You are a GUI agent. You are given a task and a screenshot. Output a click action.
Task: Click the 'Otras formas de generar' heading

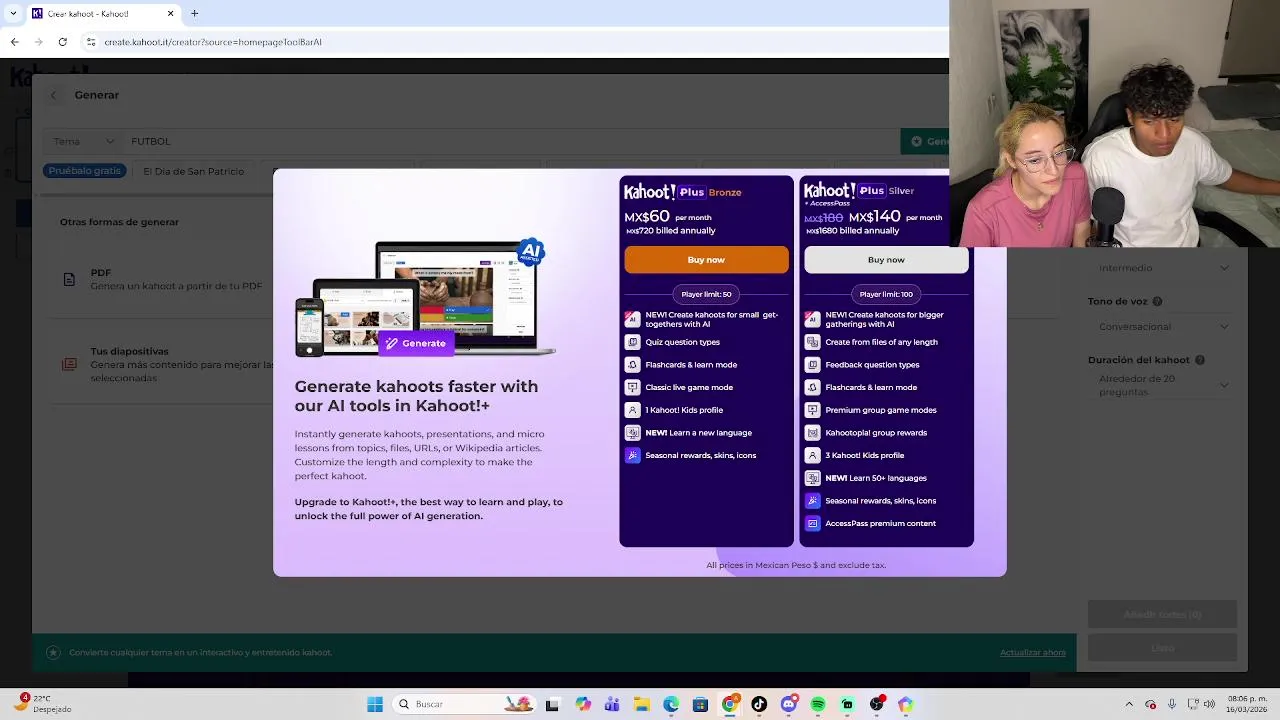tap(119, 222)
